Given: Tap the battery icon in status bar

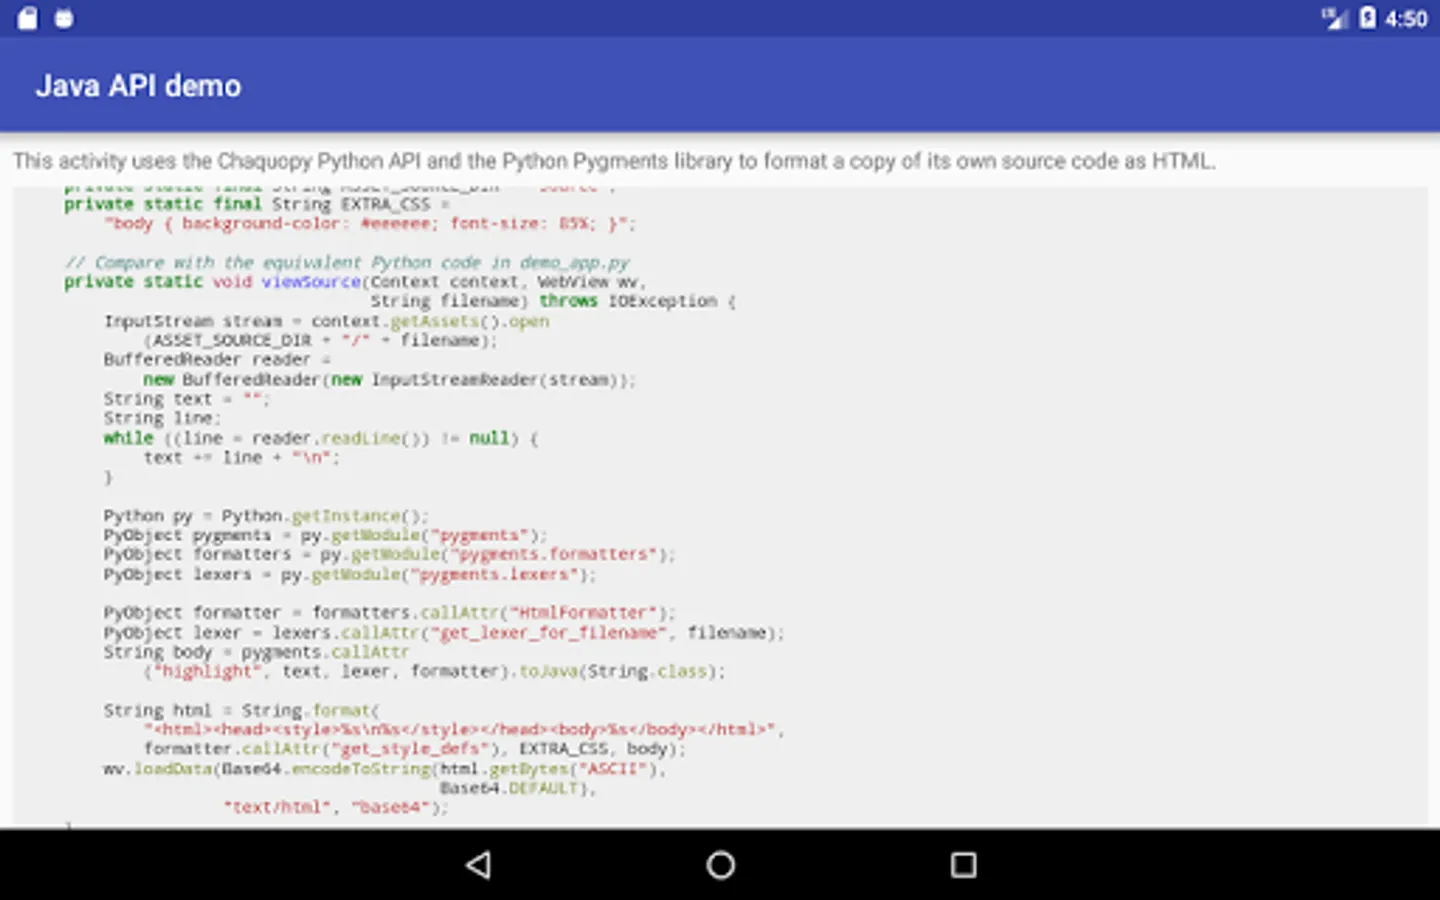Looking at the screenshot, I should click(1367, 18).
